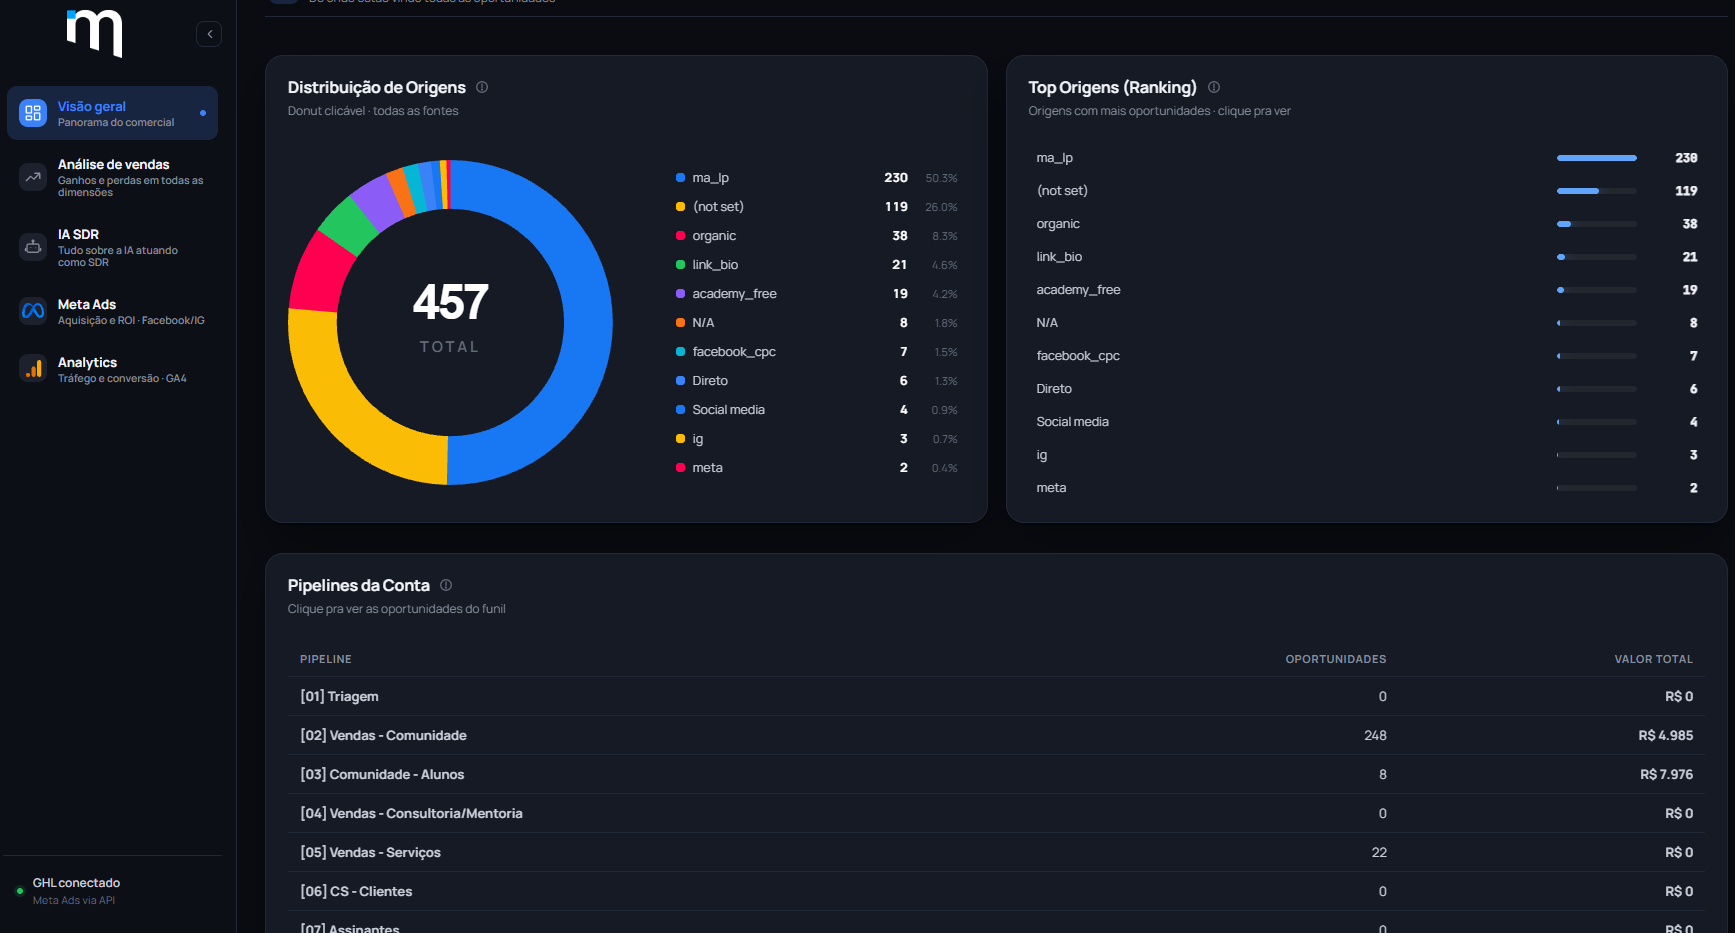
Task: Collapse the sidebar with chevron button
Action: coord(209,34)
